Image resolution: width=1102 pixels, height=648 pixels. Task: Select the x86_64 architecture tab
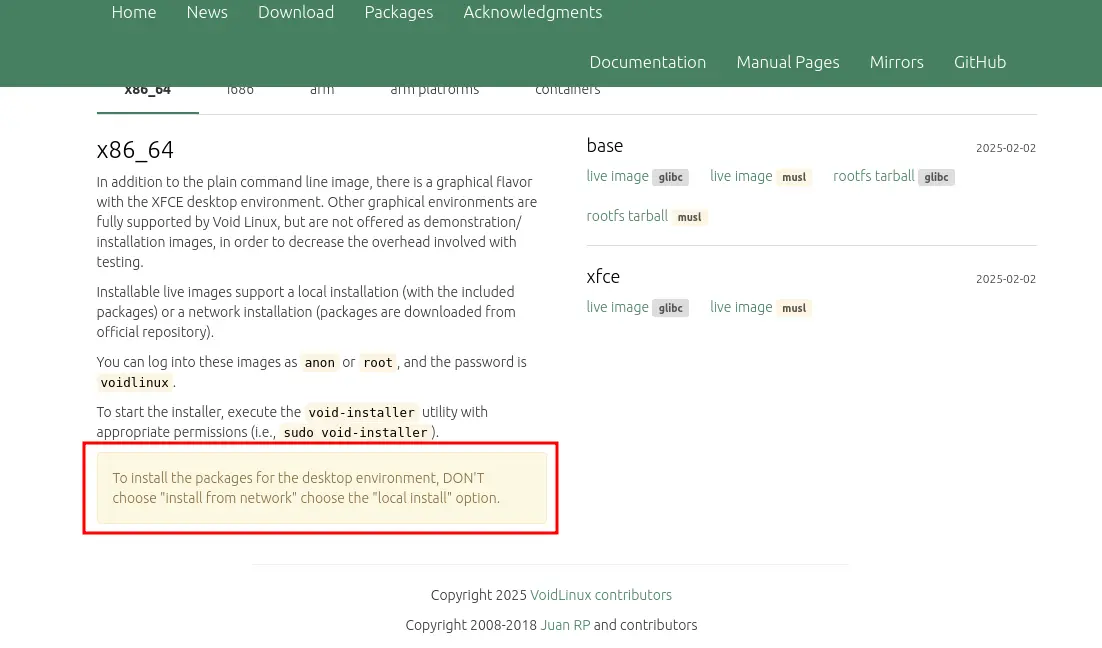coord(148,92)
